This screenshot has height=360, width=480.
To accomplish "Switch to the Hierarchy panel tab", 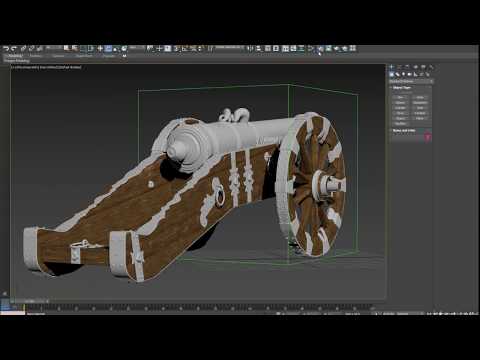I will tap(407, 67).
